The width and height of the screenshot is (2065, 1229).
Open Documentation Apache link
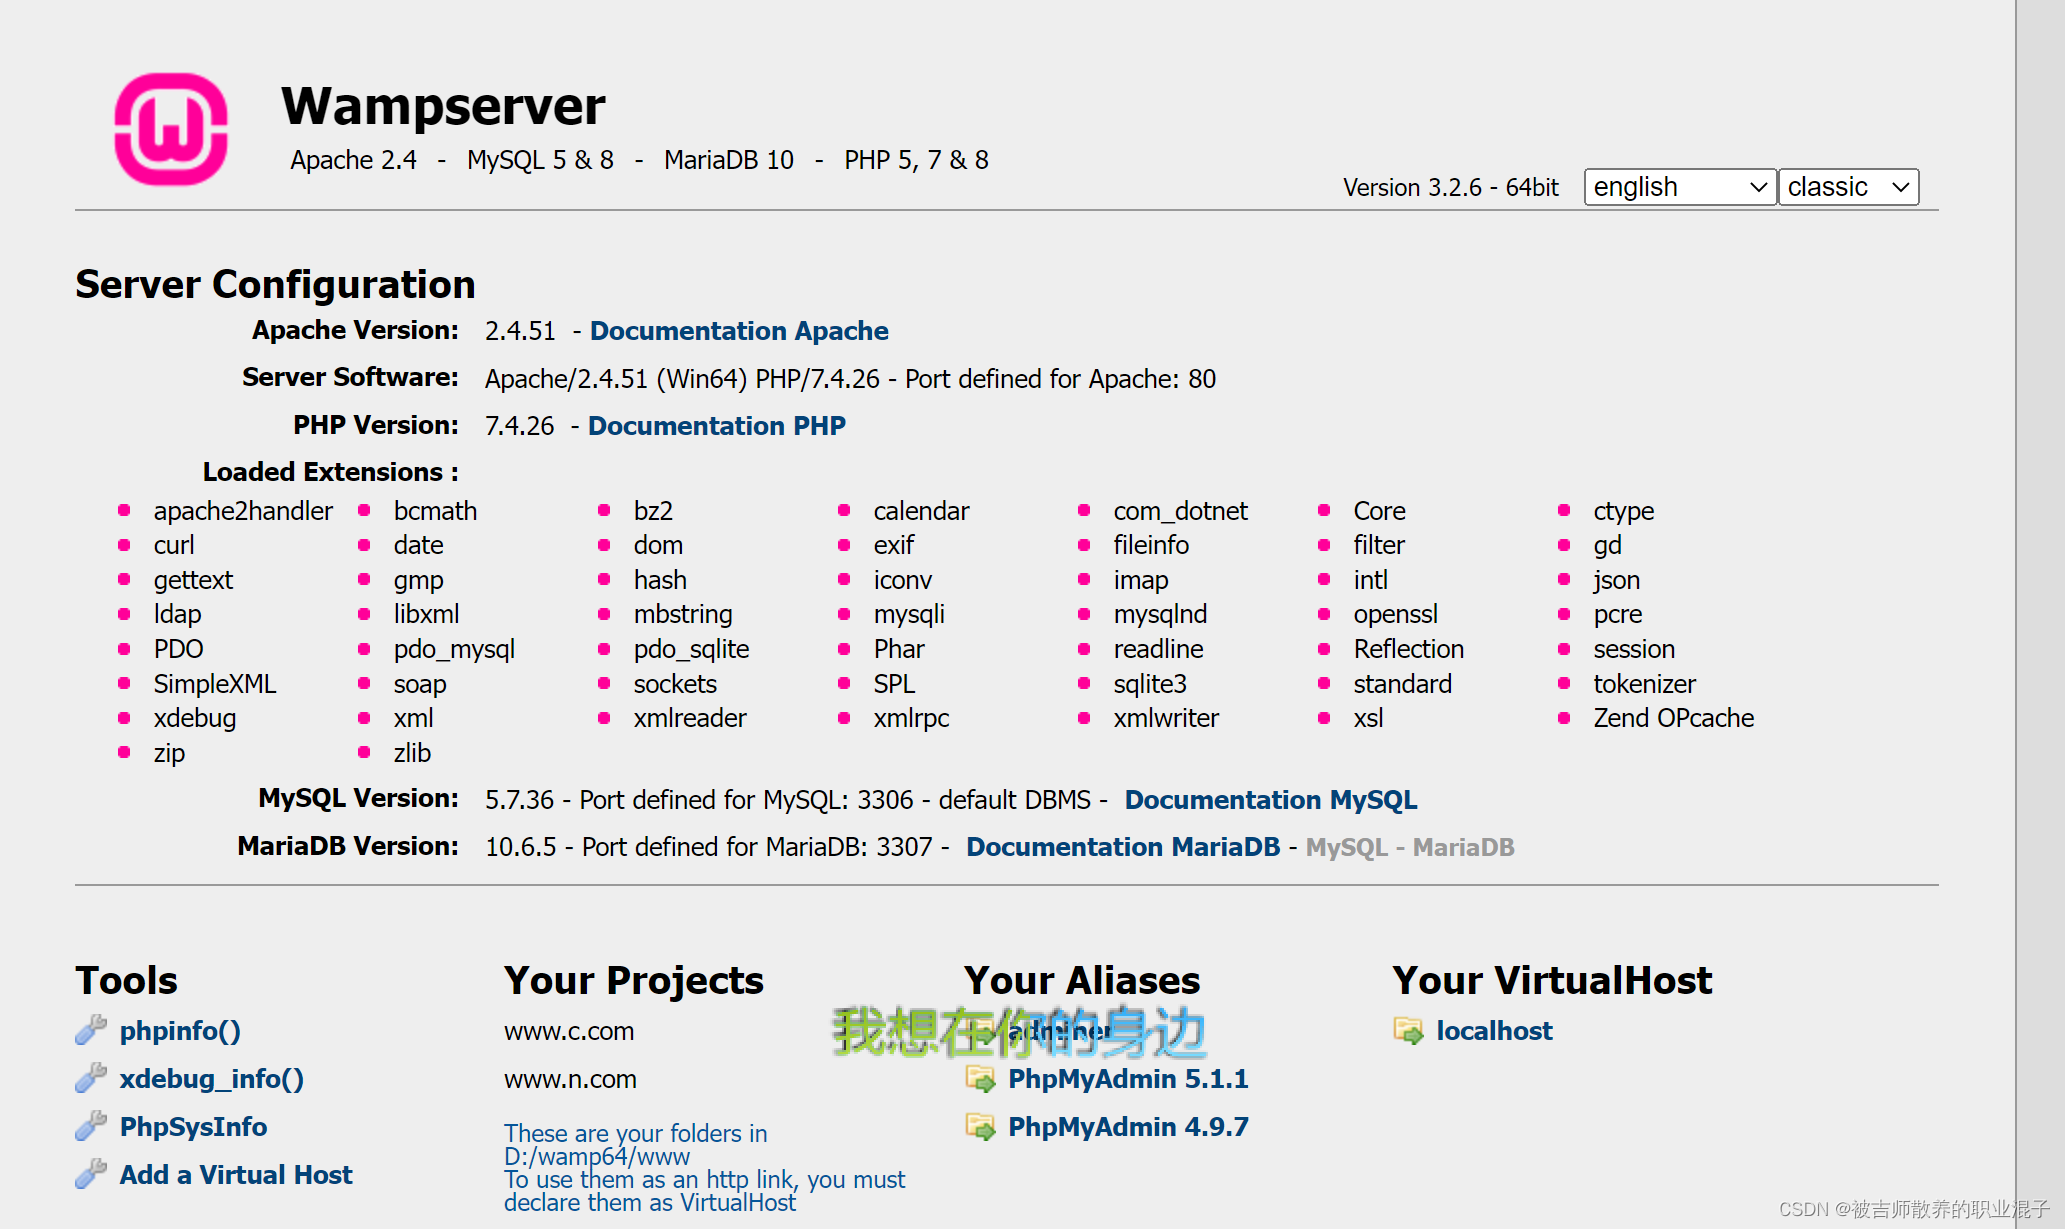pyautogui.click(x=739, y=331)
